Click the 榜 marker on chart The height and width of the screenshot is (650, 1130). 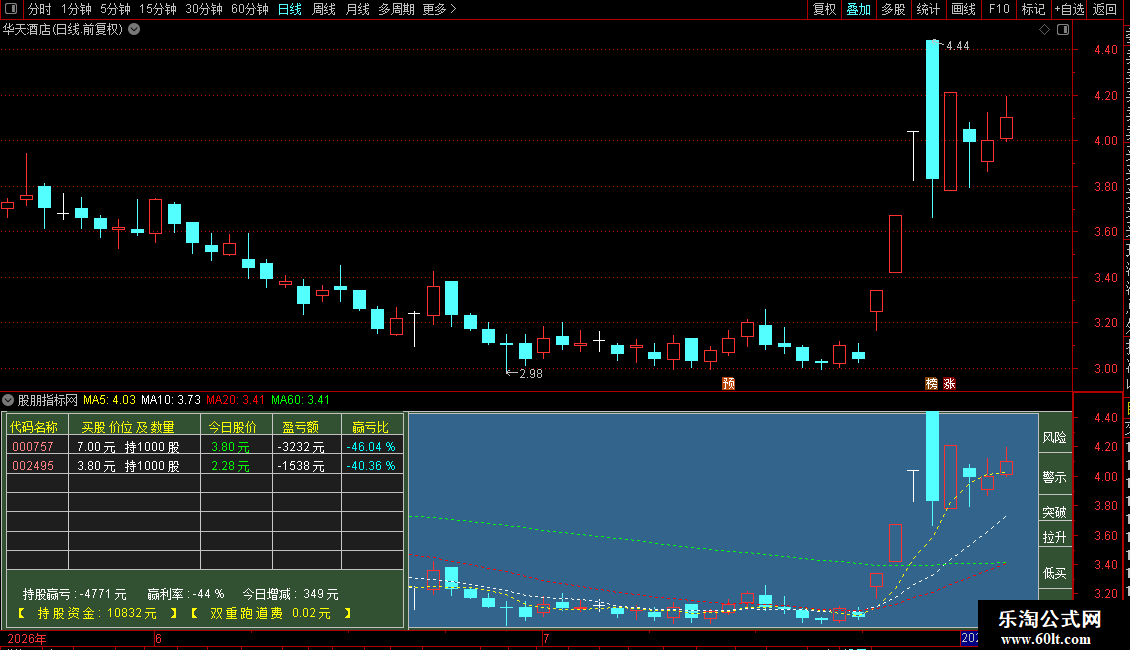pyautogui.click(x=932, y=383)
